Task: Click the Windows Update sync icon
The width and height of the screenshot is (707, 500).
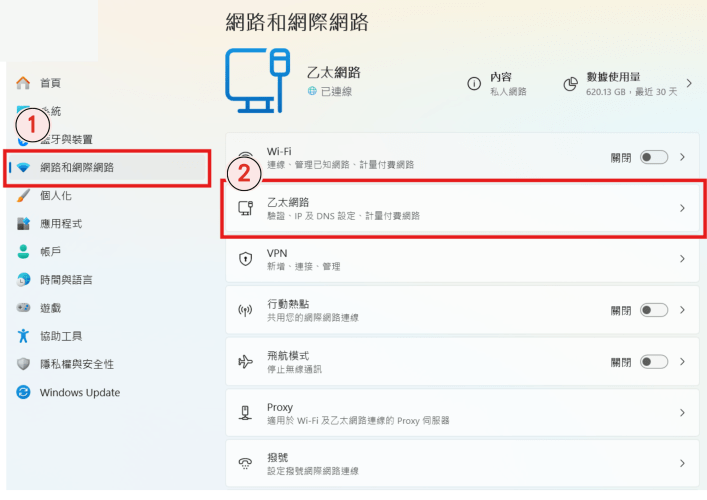Action: (23, 392)
